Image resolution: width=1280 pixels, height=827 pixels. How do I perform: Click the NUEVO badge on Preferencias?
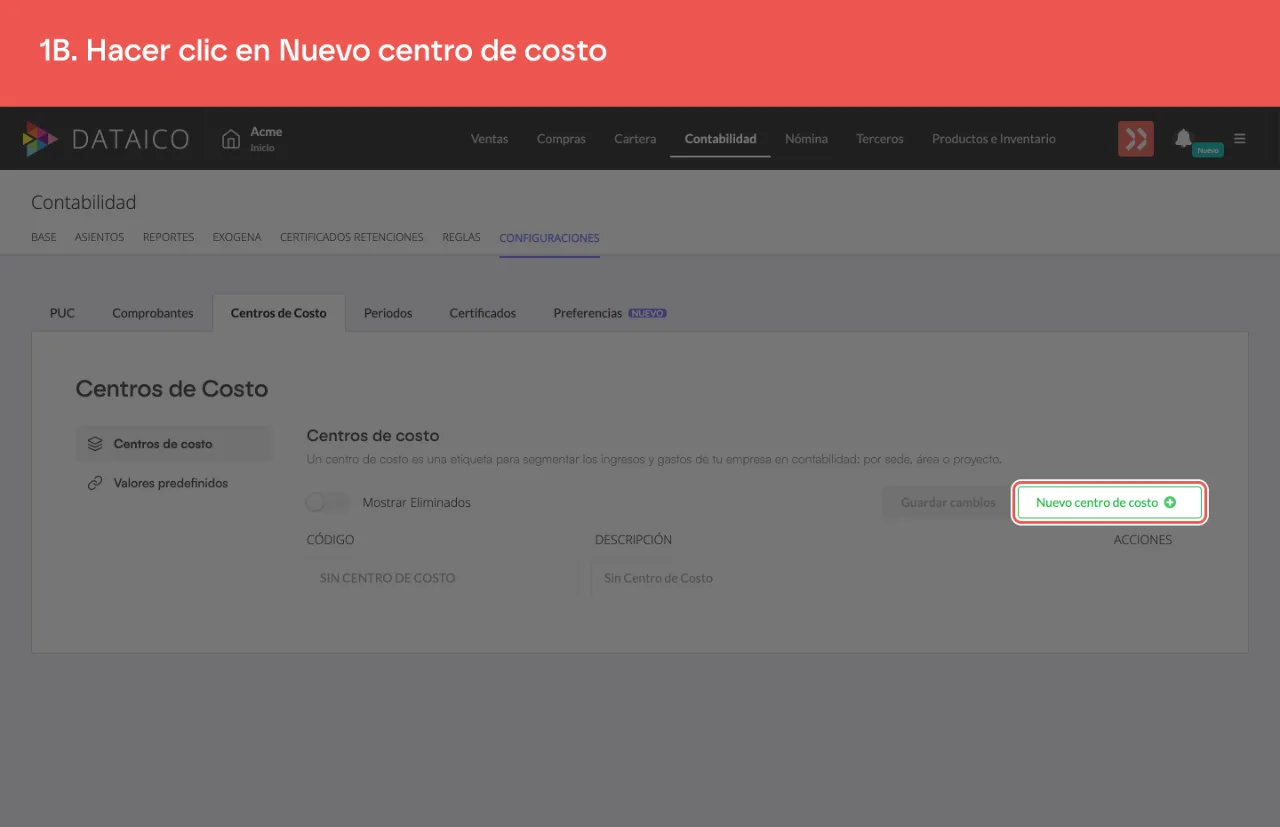point(647,313)
